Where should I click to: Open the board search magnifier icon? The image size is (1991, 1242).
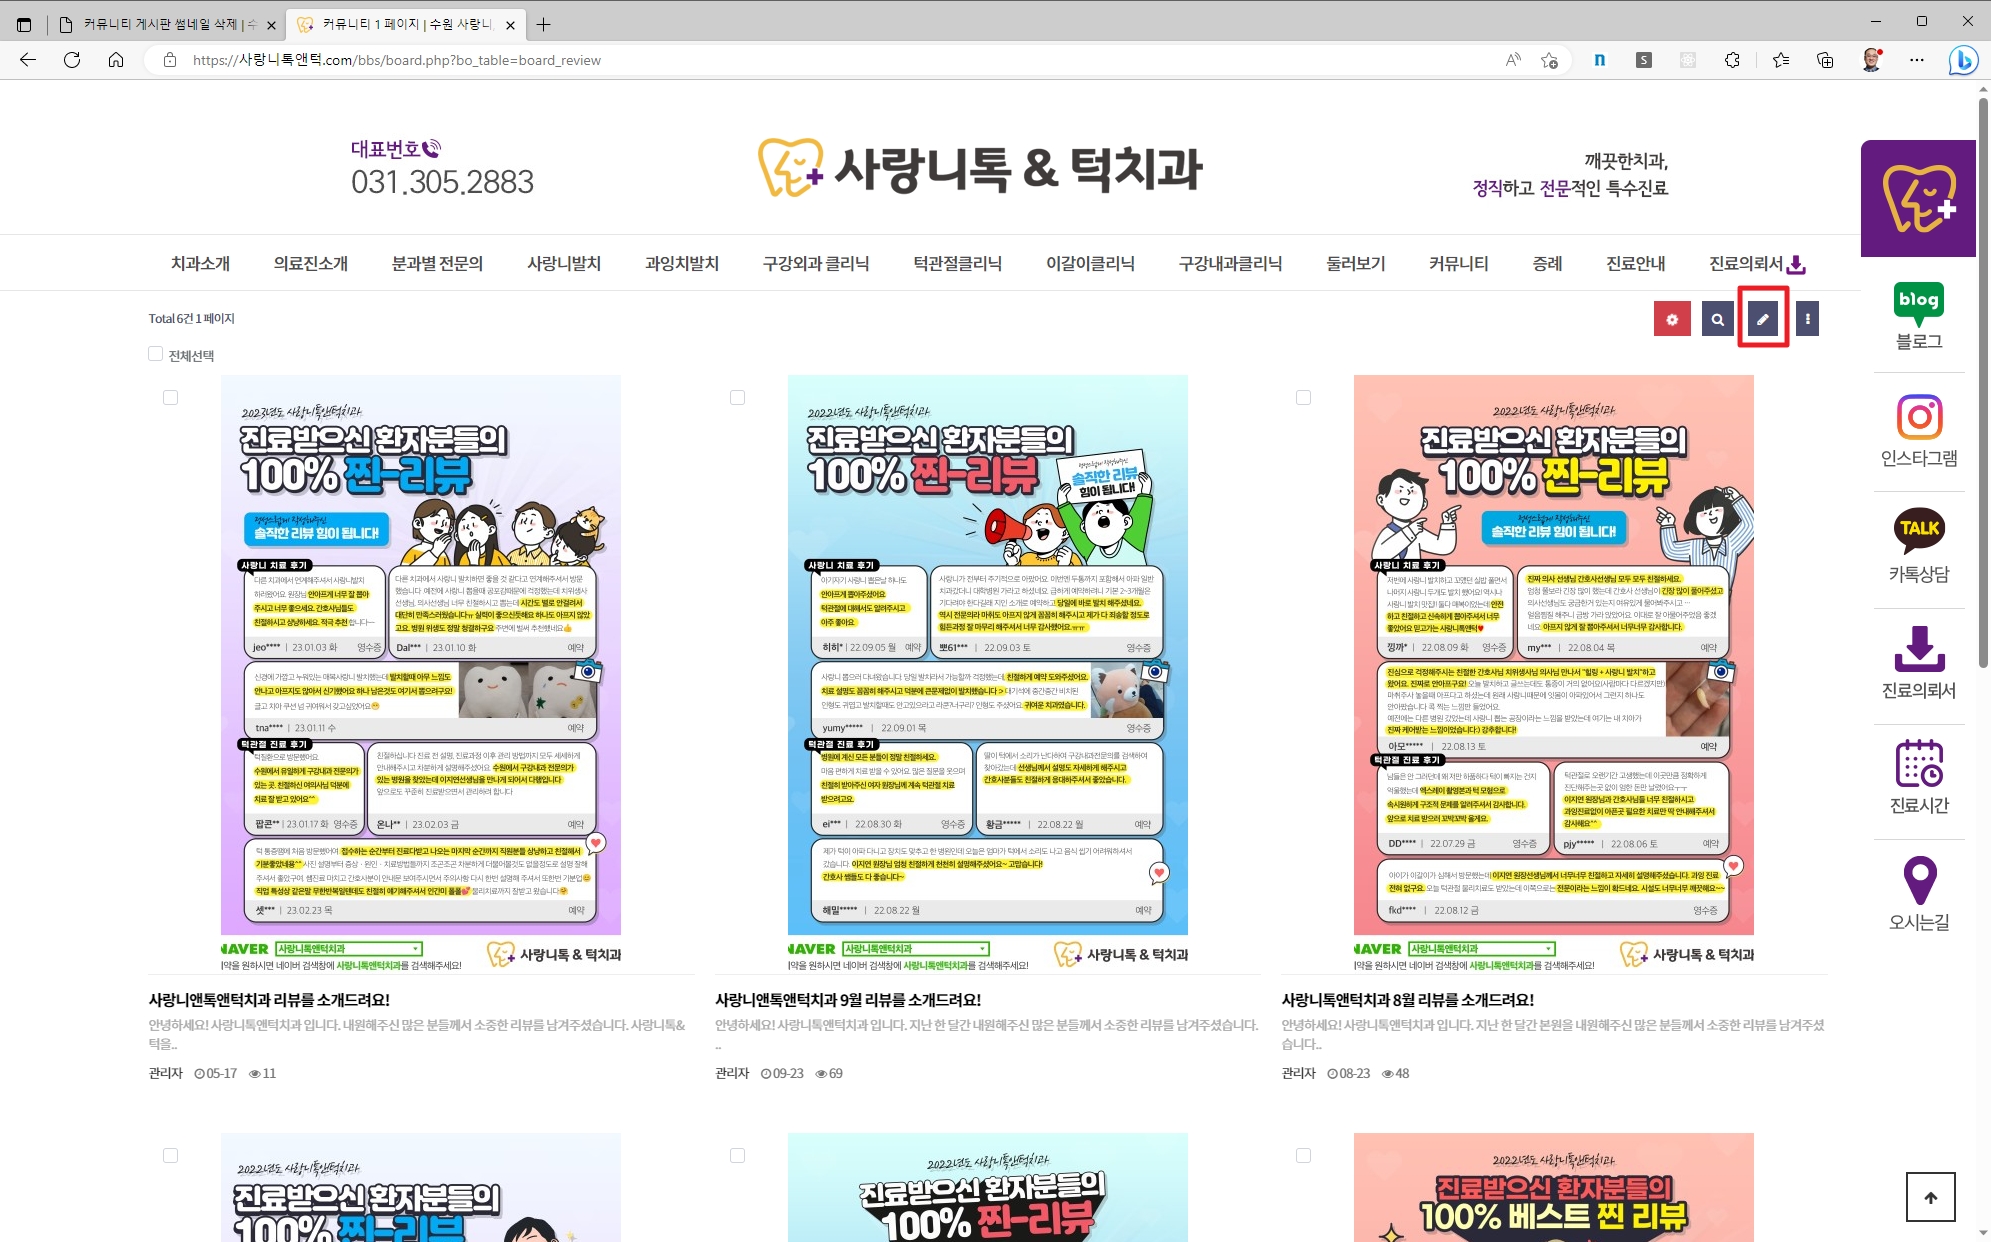click(x=1717, y=320)
